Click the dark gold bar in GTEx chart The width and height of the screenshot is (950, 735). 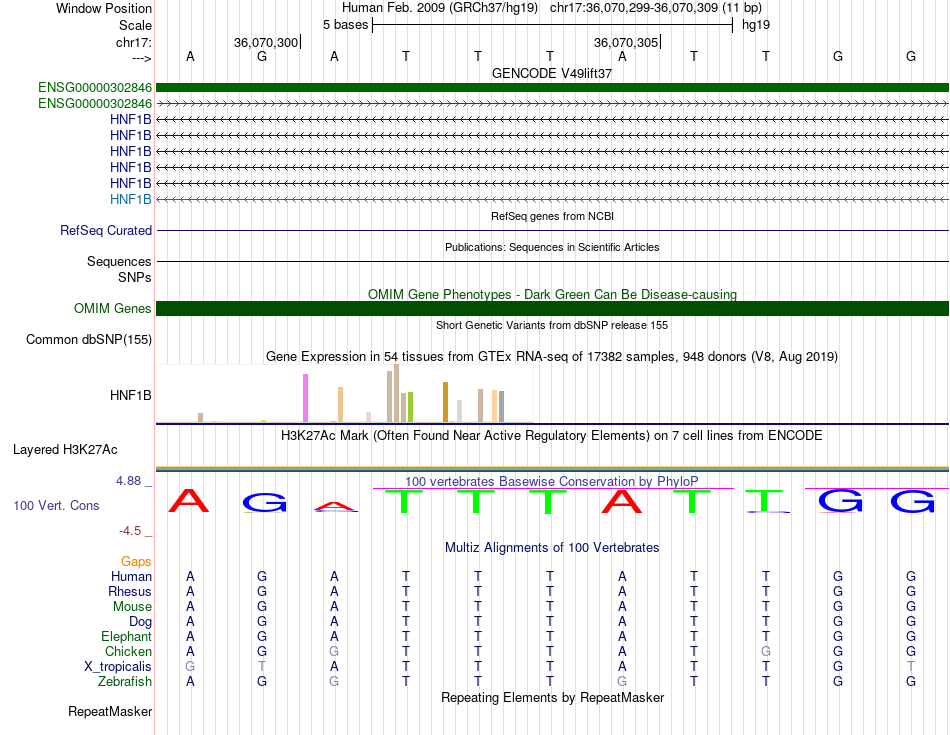(x=445, y=402)
